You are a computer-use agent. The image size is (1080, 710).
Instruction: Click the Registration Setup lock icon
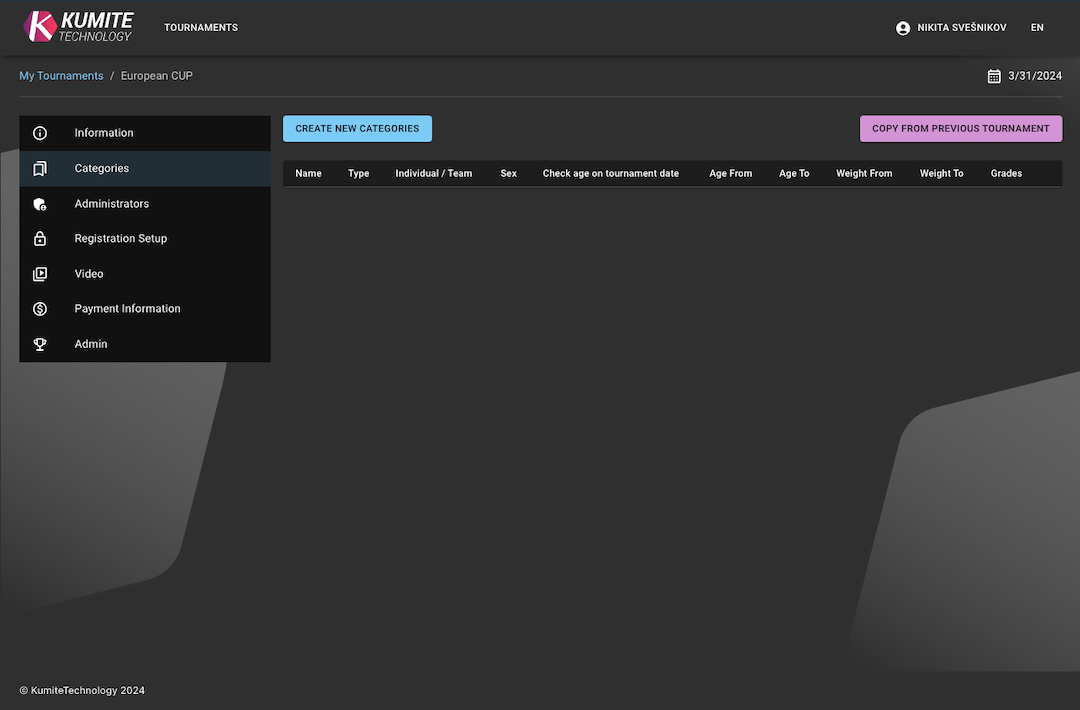pyautogui.click(x=40, y=238)
